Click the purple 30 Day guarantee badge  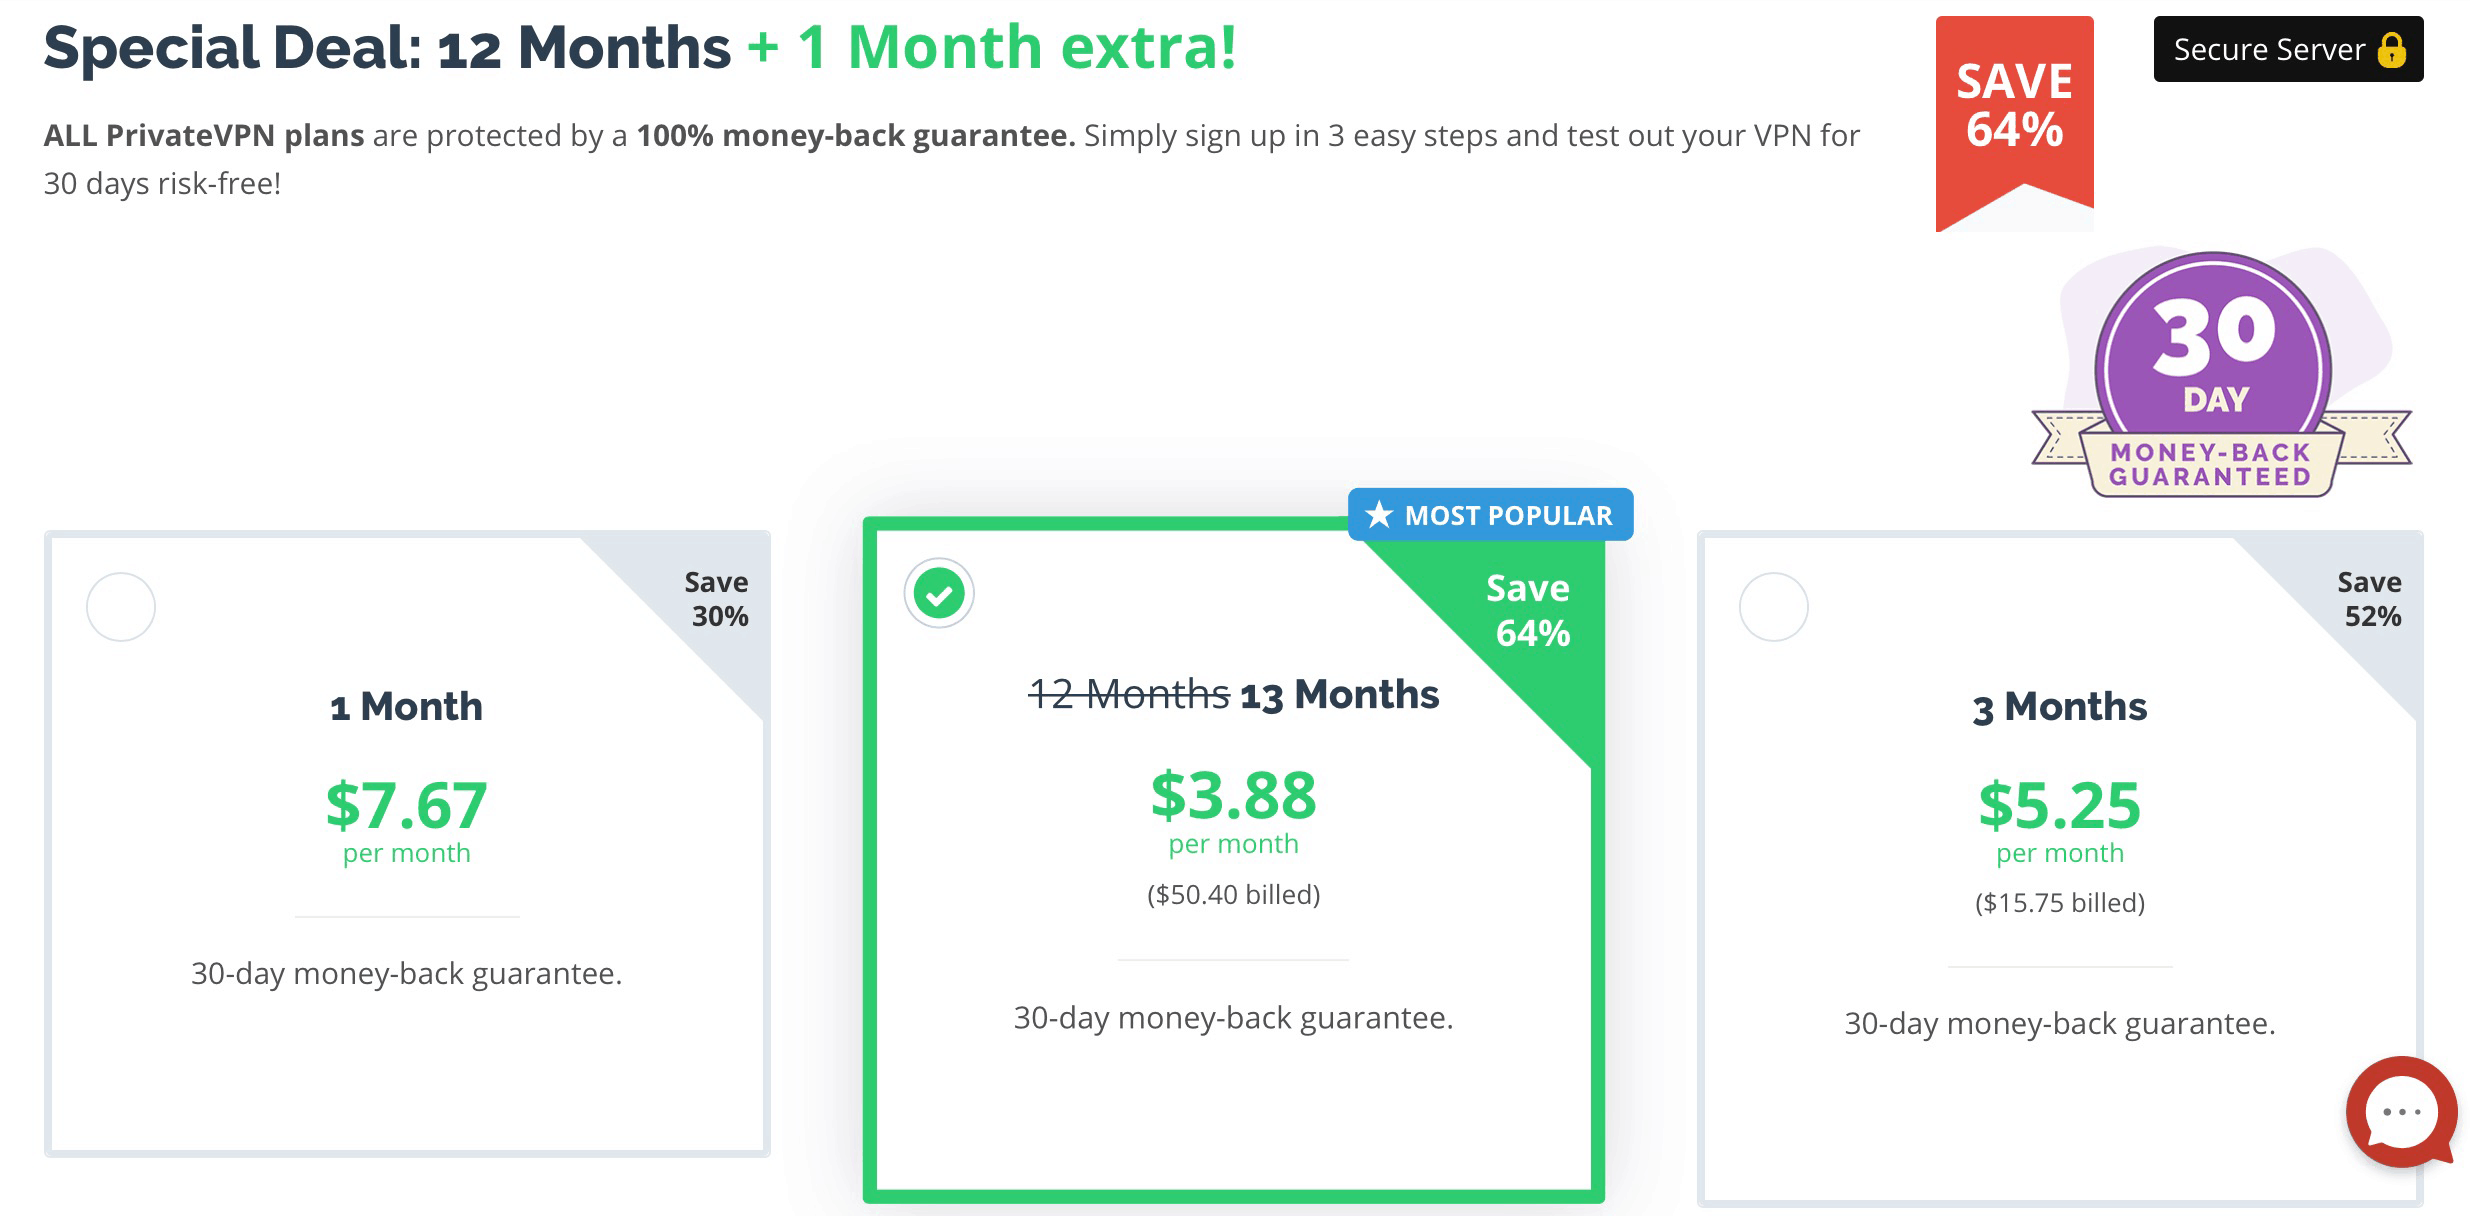coord(2214,372)
